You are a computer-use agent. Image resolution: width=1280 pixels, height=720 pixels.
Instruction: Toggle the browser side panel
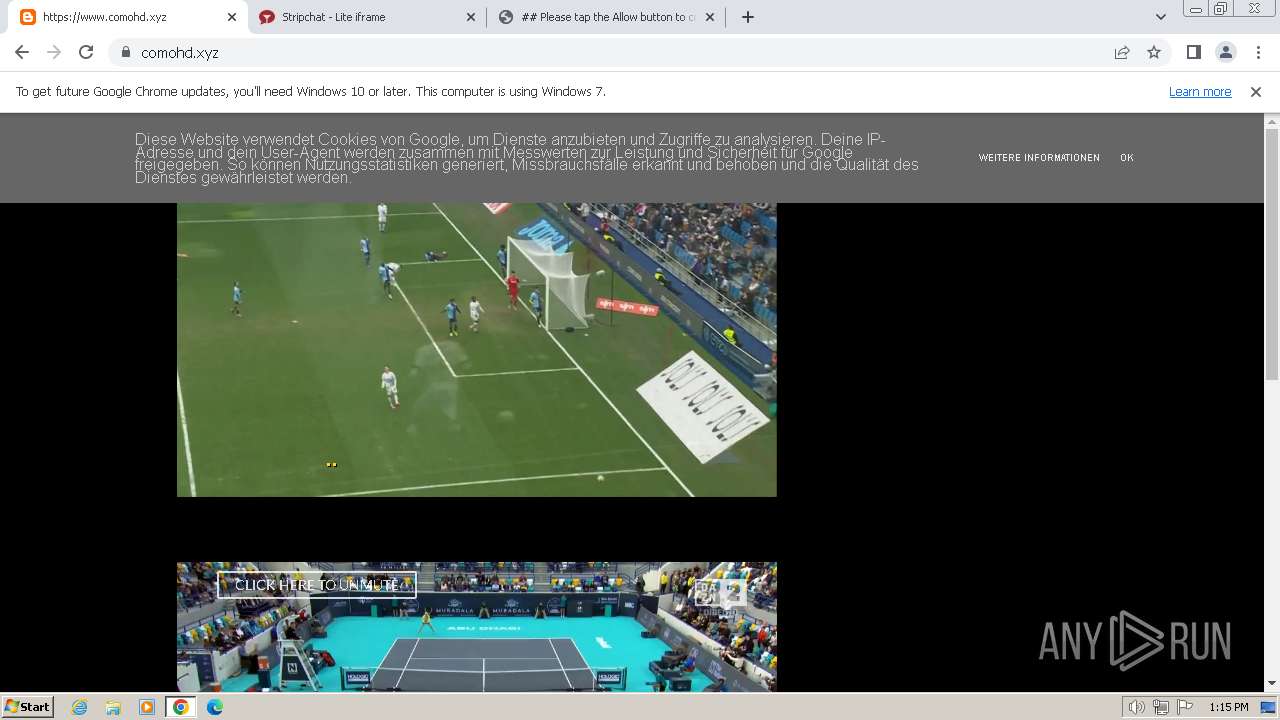1193,53
